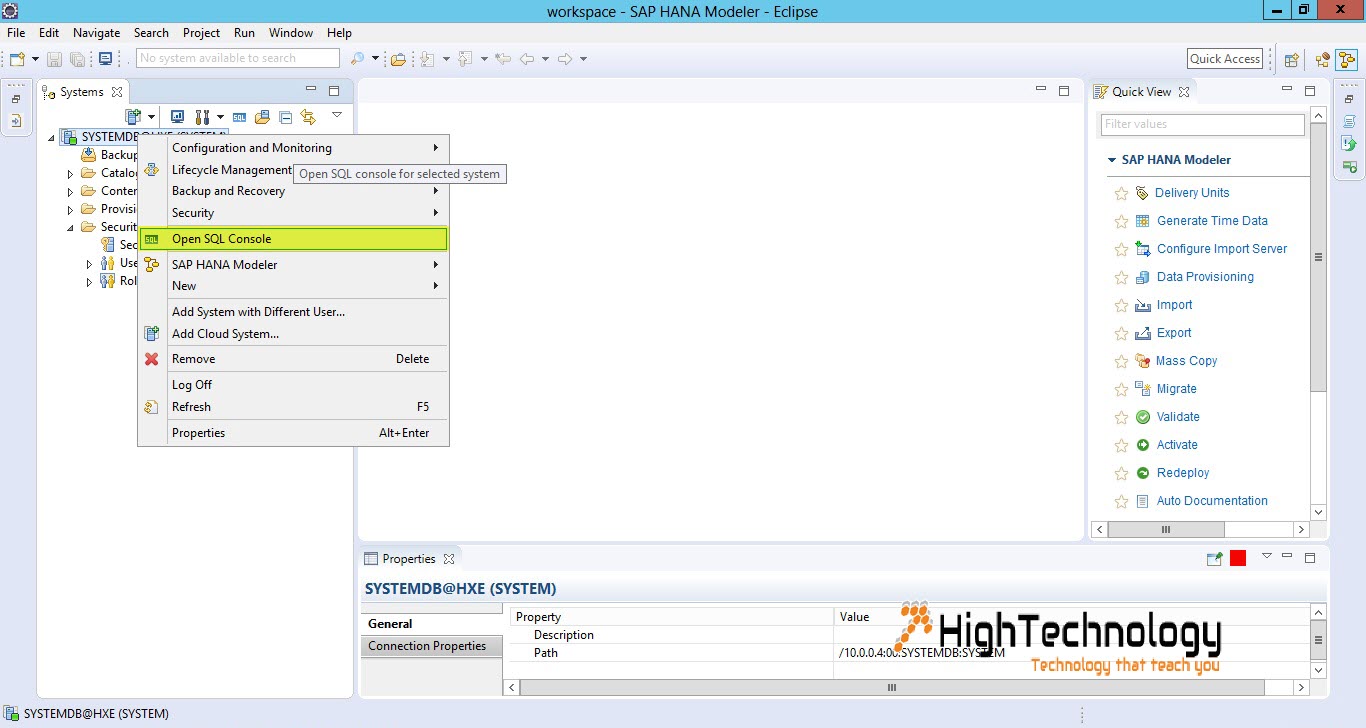This screenshot has height=728, width=1366.
Task: Click the Back navigation arrow icon
Action: [527, 59]
